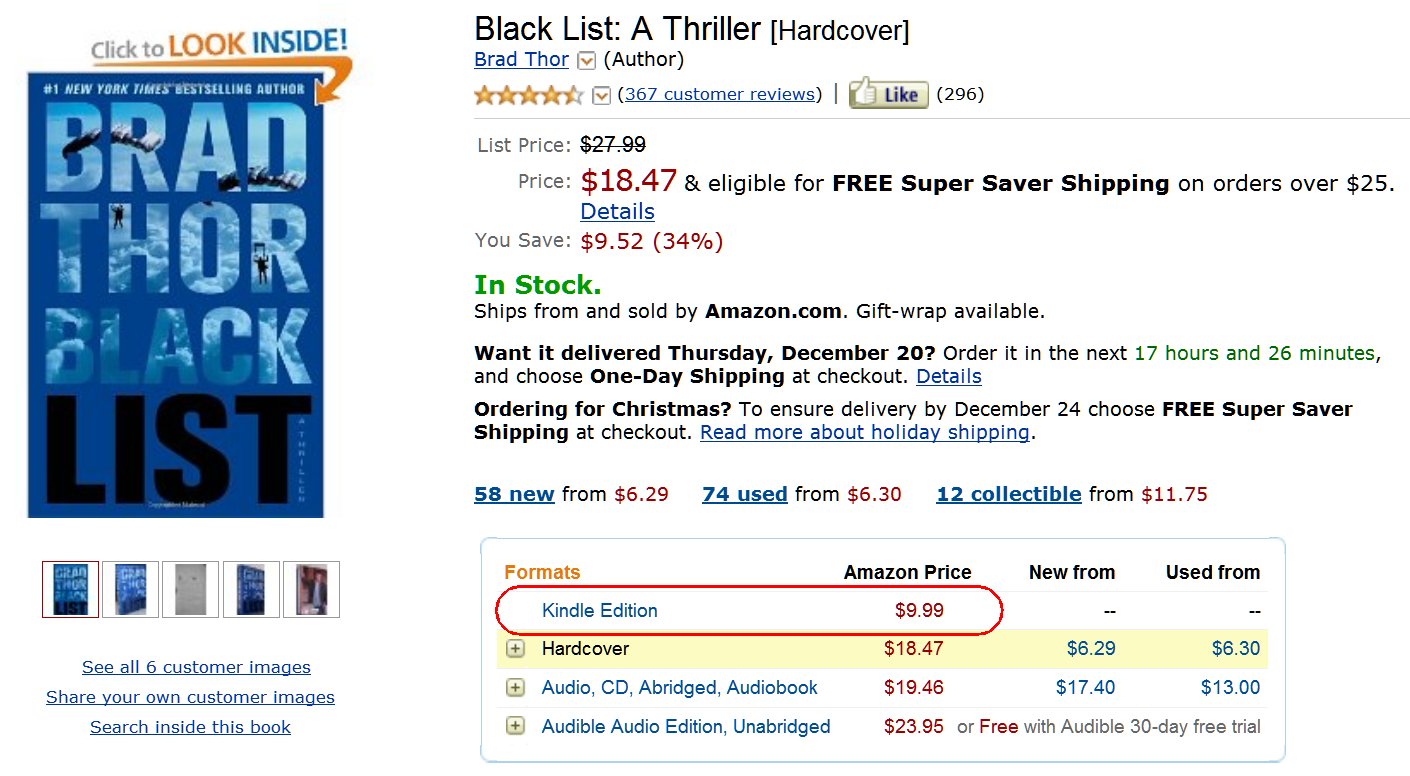Open the 74 used offers link
The height and width of the screenshot is (776, 1410).
[744, 494]
